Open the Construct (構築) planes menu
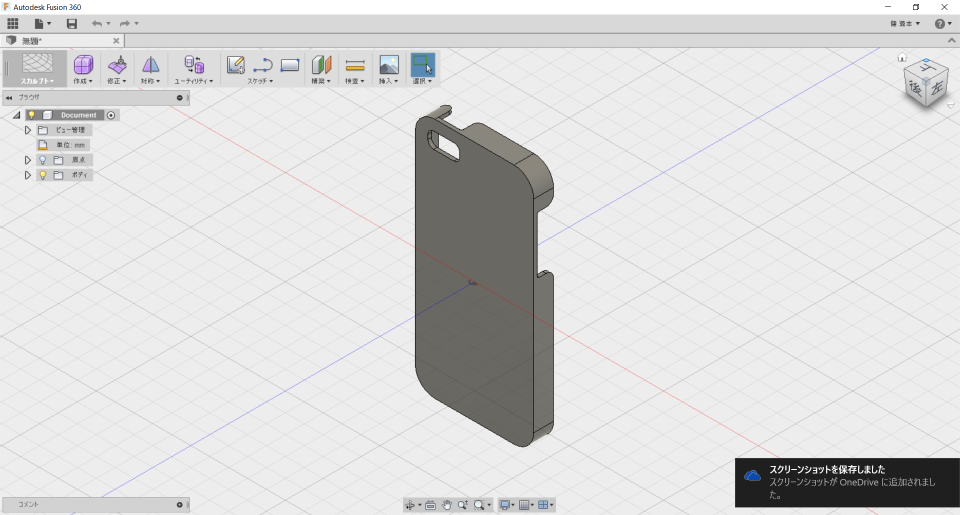 pos(321,69)
